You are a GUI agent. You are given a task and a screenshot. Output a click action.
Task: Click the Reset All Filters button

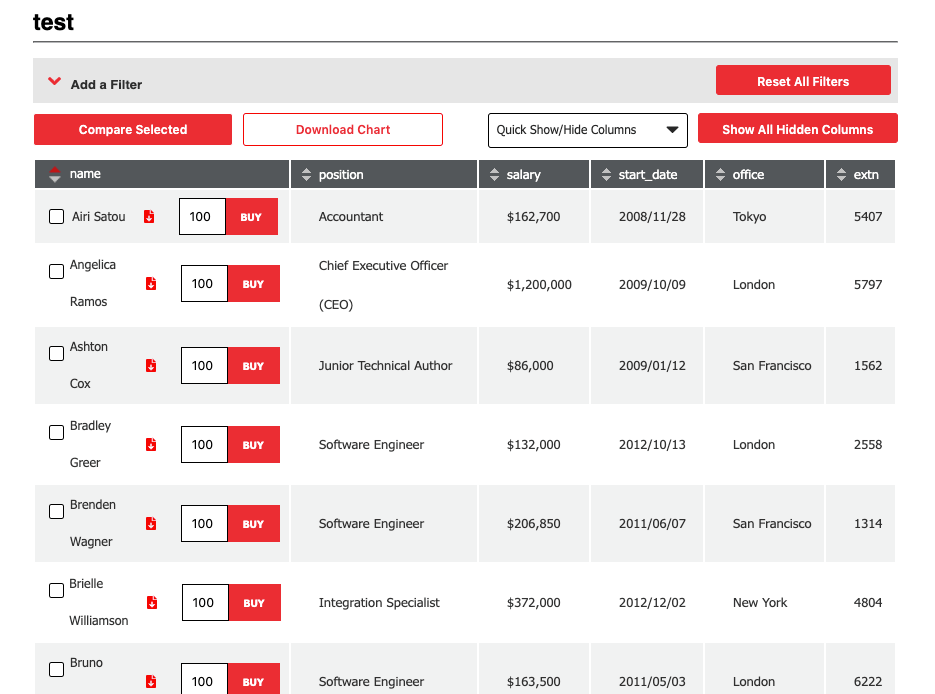click(803, 80)
